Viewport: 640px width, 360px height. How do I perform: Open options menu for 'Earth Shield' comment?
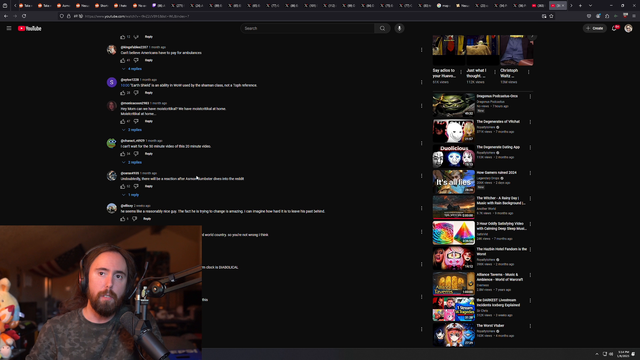click(x=422, y=82)
